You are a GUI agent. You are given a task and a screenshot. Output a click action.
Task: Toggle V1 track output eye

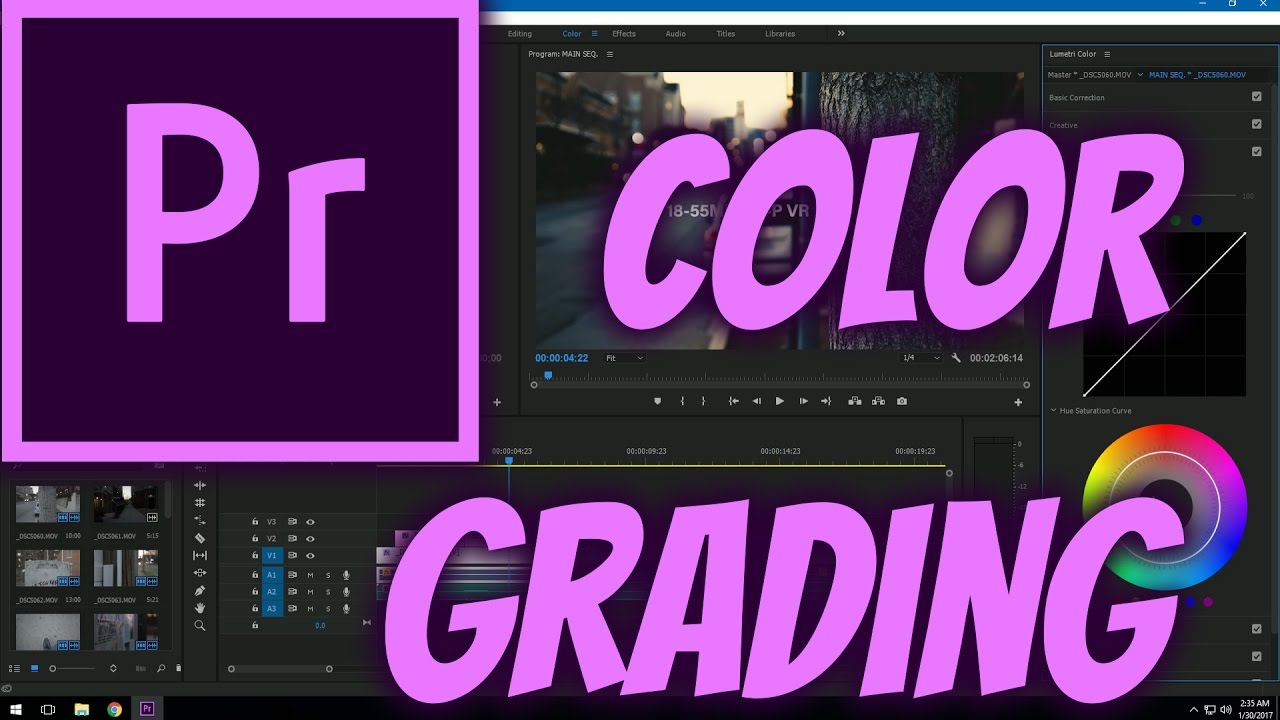click(x=310, y=556)
